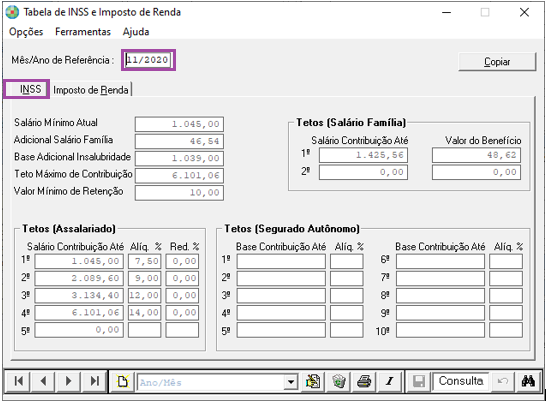
Task: Create a new record with the blank page icon
Action: coord(123,381)
